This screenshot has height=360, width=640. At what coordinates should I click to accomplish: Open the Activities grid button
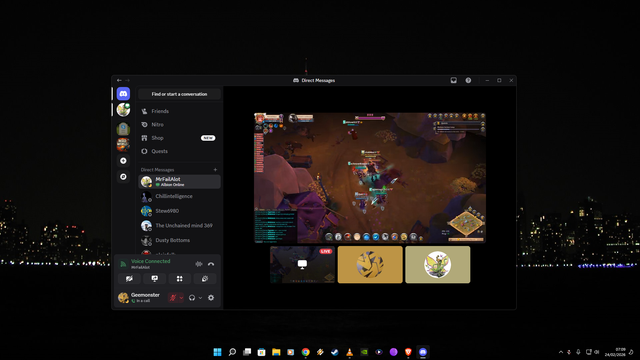[x=180, y=279]
